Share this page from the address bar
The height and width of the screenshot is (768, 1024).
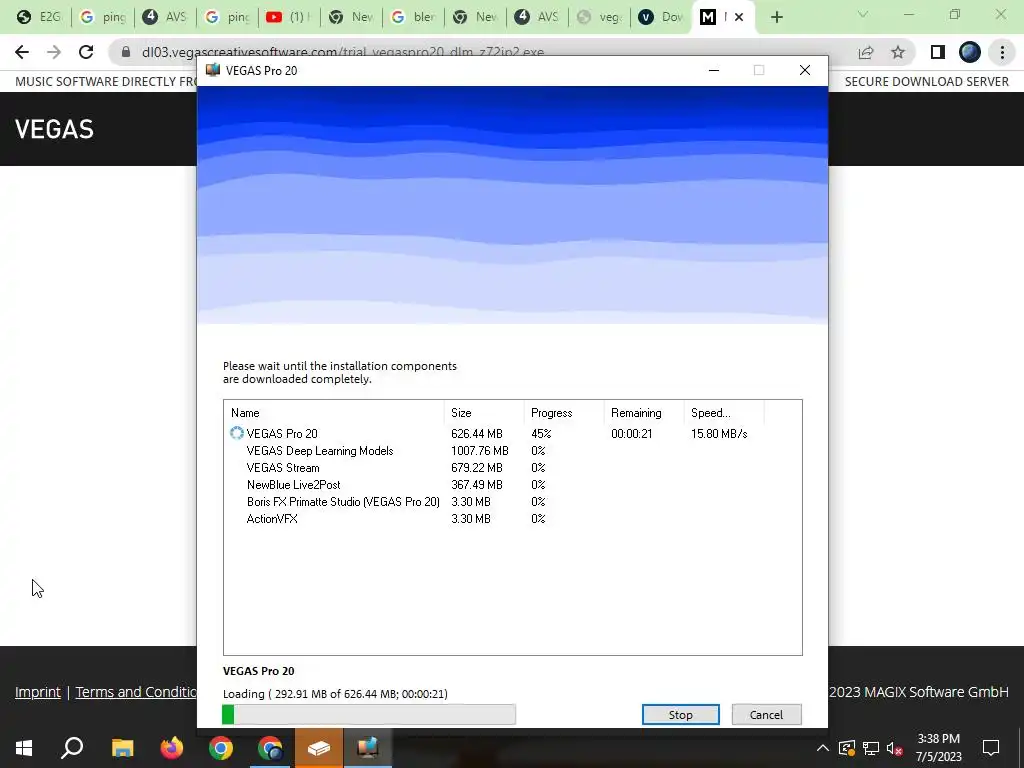coord(866,52)
